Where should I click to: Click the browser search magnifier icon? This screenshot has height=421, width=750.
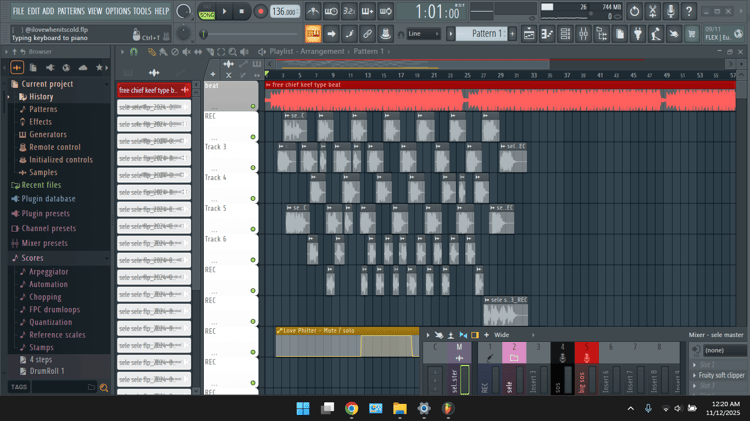[x=104, y=387]
